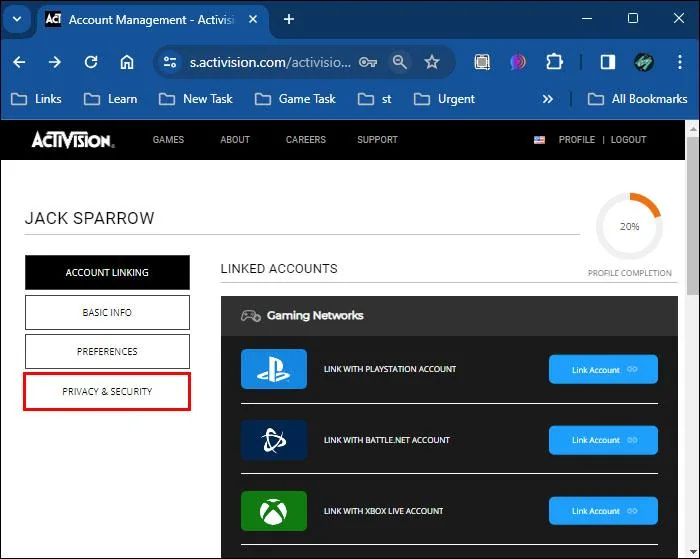Click the PlayStation logo tile

click(x=274, y=369)
